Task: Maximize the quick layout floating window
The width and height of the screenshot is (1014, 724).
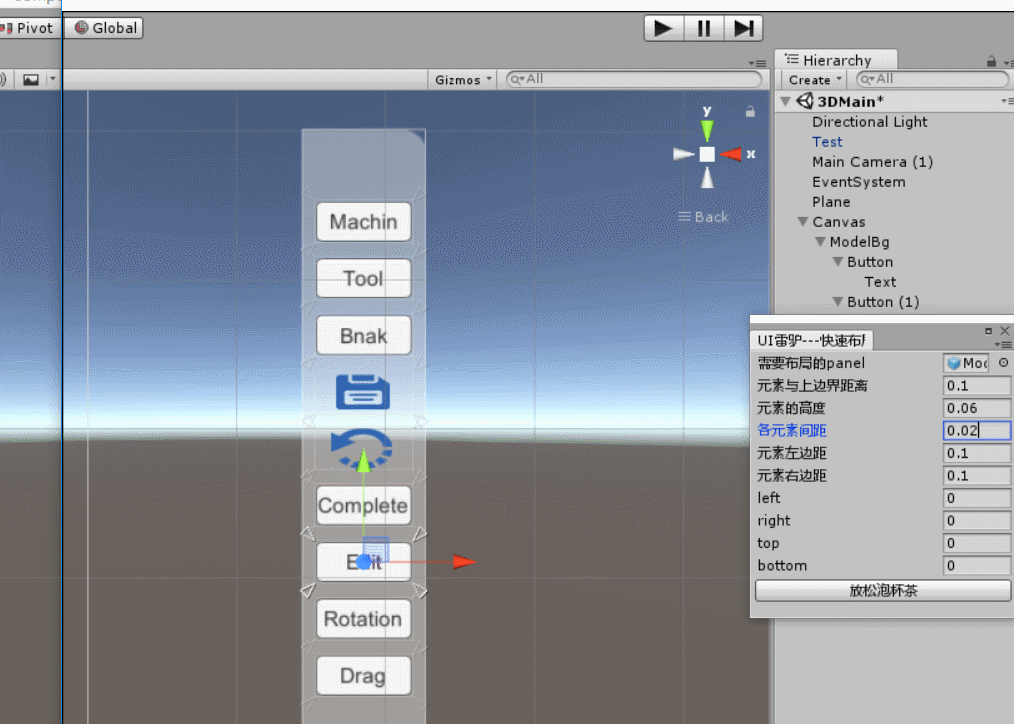Action: click(x=988, y=330)
